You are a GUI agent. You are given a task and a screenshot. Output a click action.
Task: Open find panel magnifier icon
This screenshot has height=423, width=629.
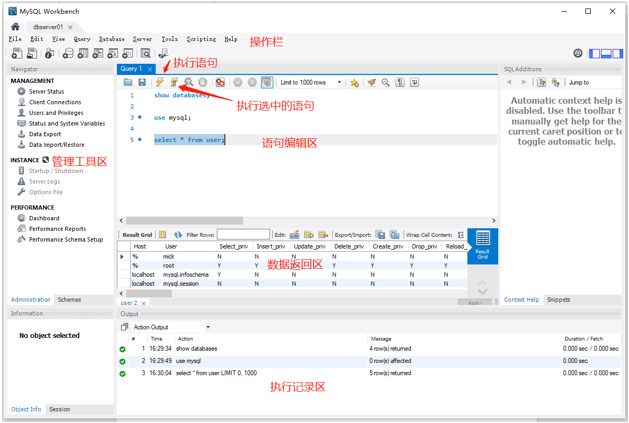386,82
